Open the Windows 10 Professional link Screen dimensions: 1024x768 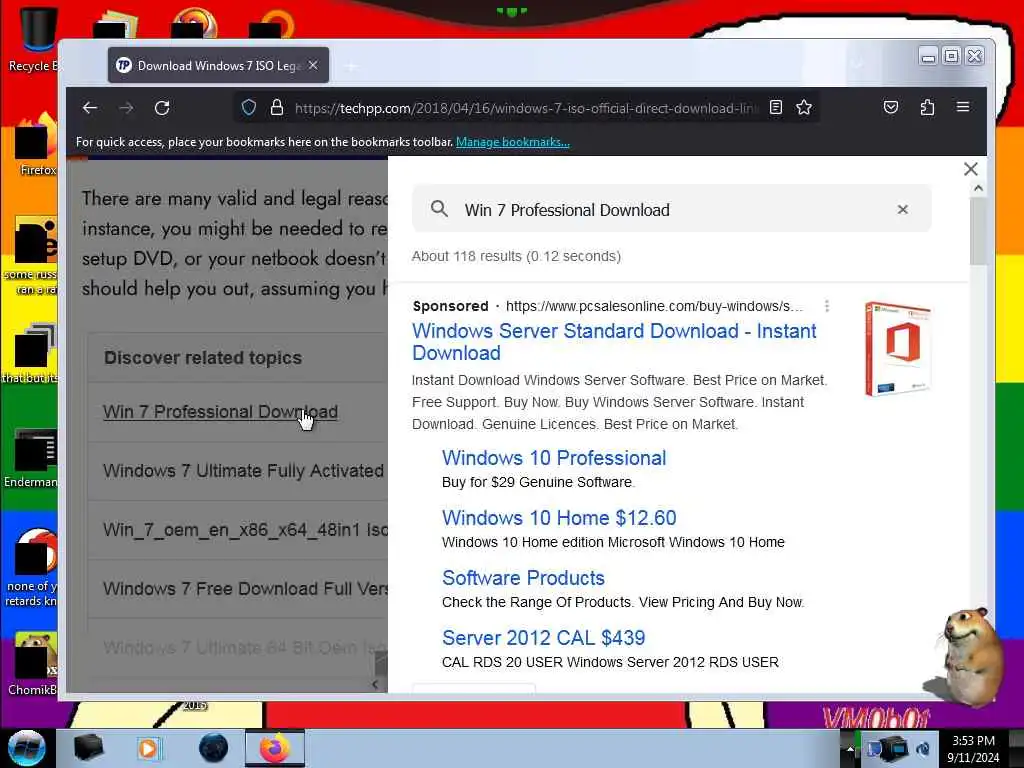554,458
